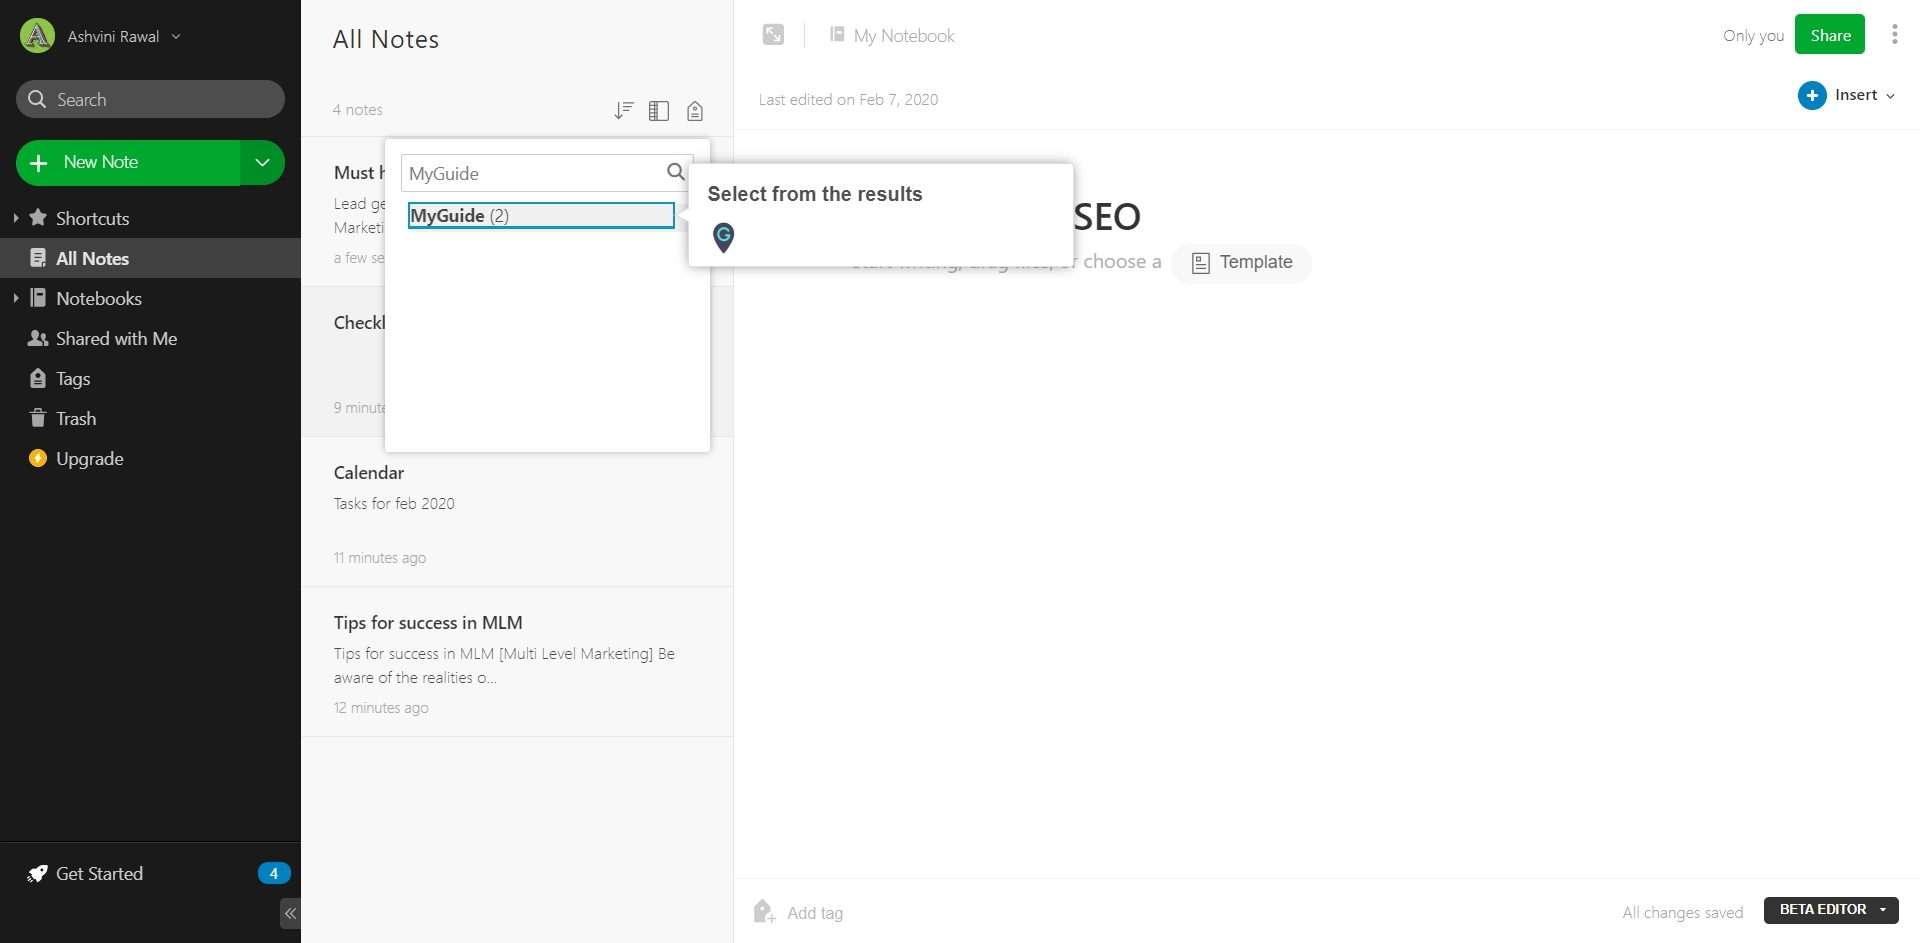The height and width of the screenshot is (943, 1920).
Task: Switch to All Notes section
Action: point(93,258)
